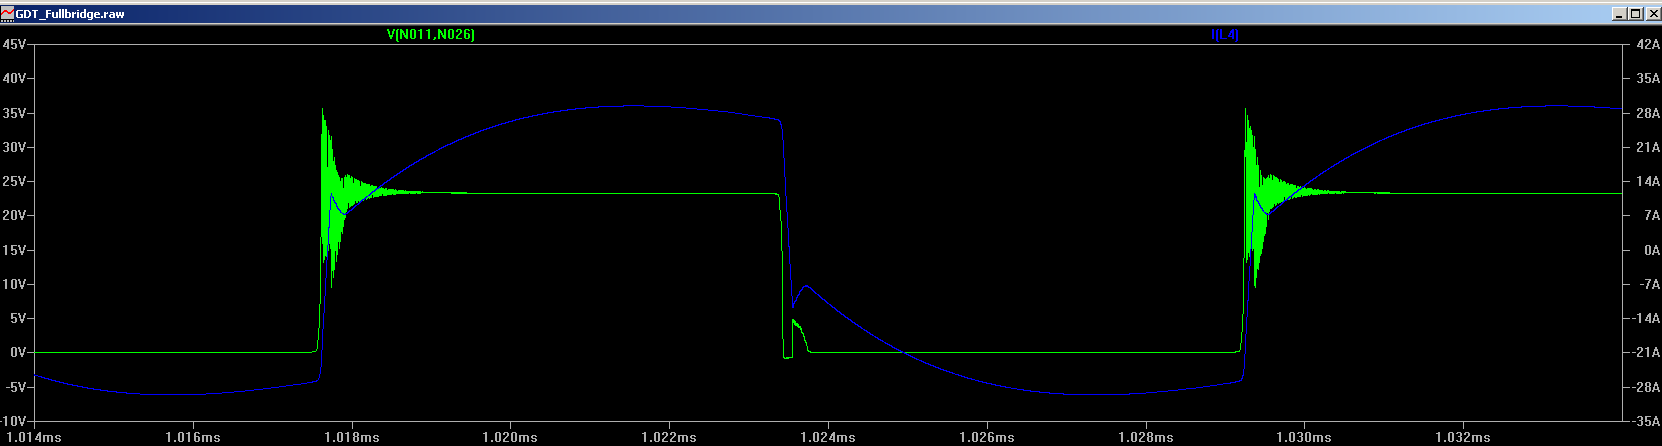Click the 1.020ms time axis label
Screen dimensions: 1662x446
pos(510,437)
